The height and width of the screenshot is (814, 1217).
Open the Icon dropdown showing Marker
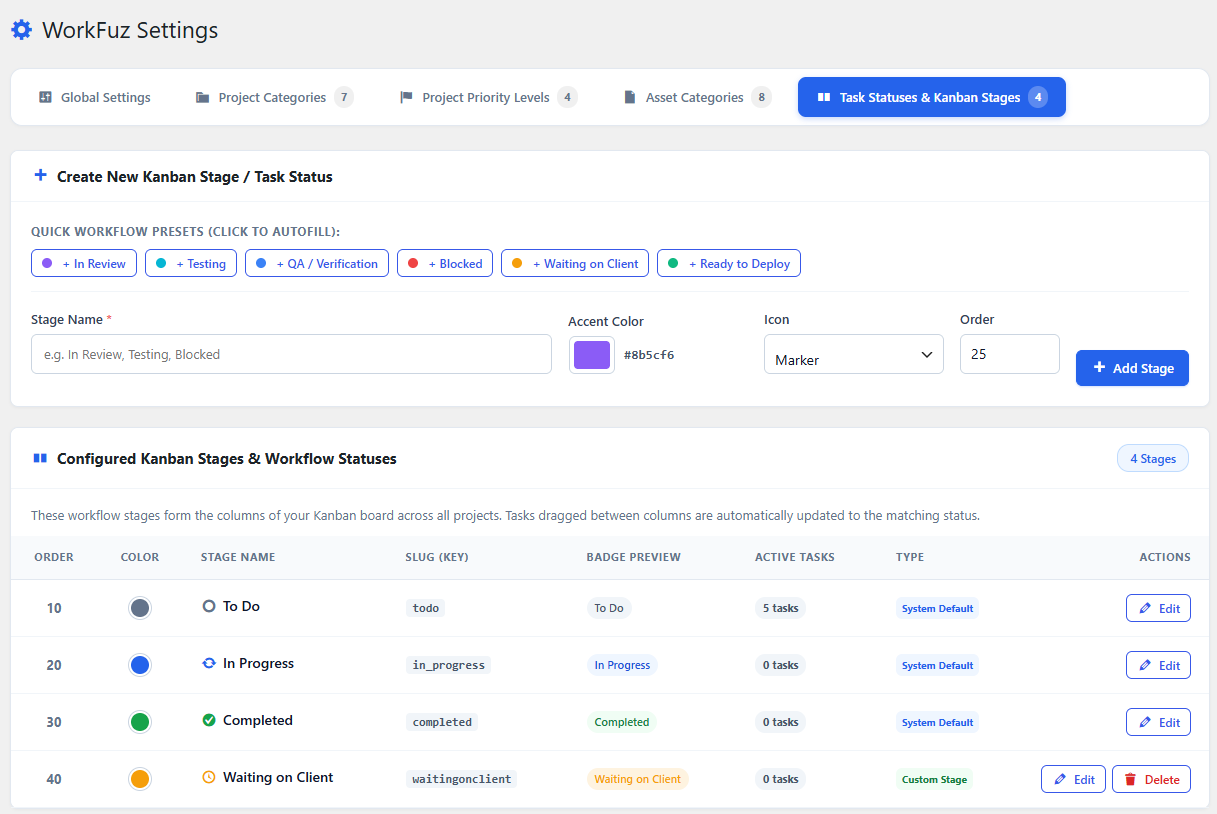pyautogui.click(x=854, y=354)
